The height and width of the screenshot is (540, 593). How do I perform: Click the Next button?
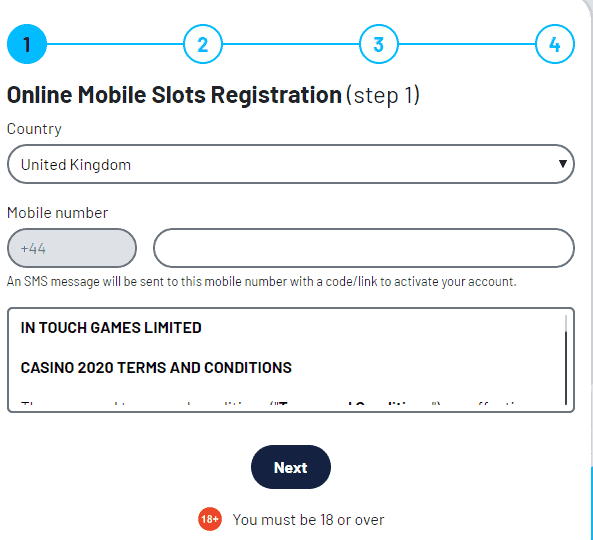(x=291, y=467)
